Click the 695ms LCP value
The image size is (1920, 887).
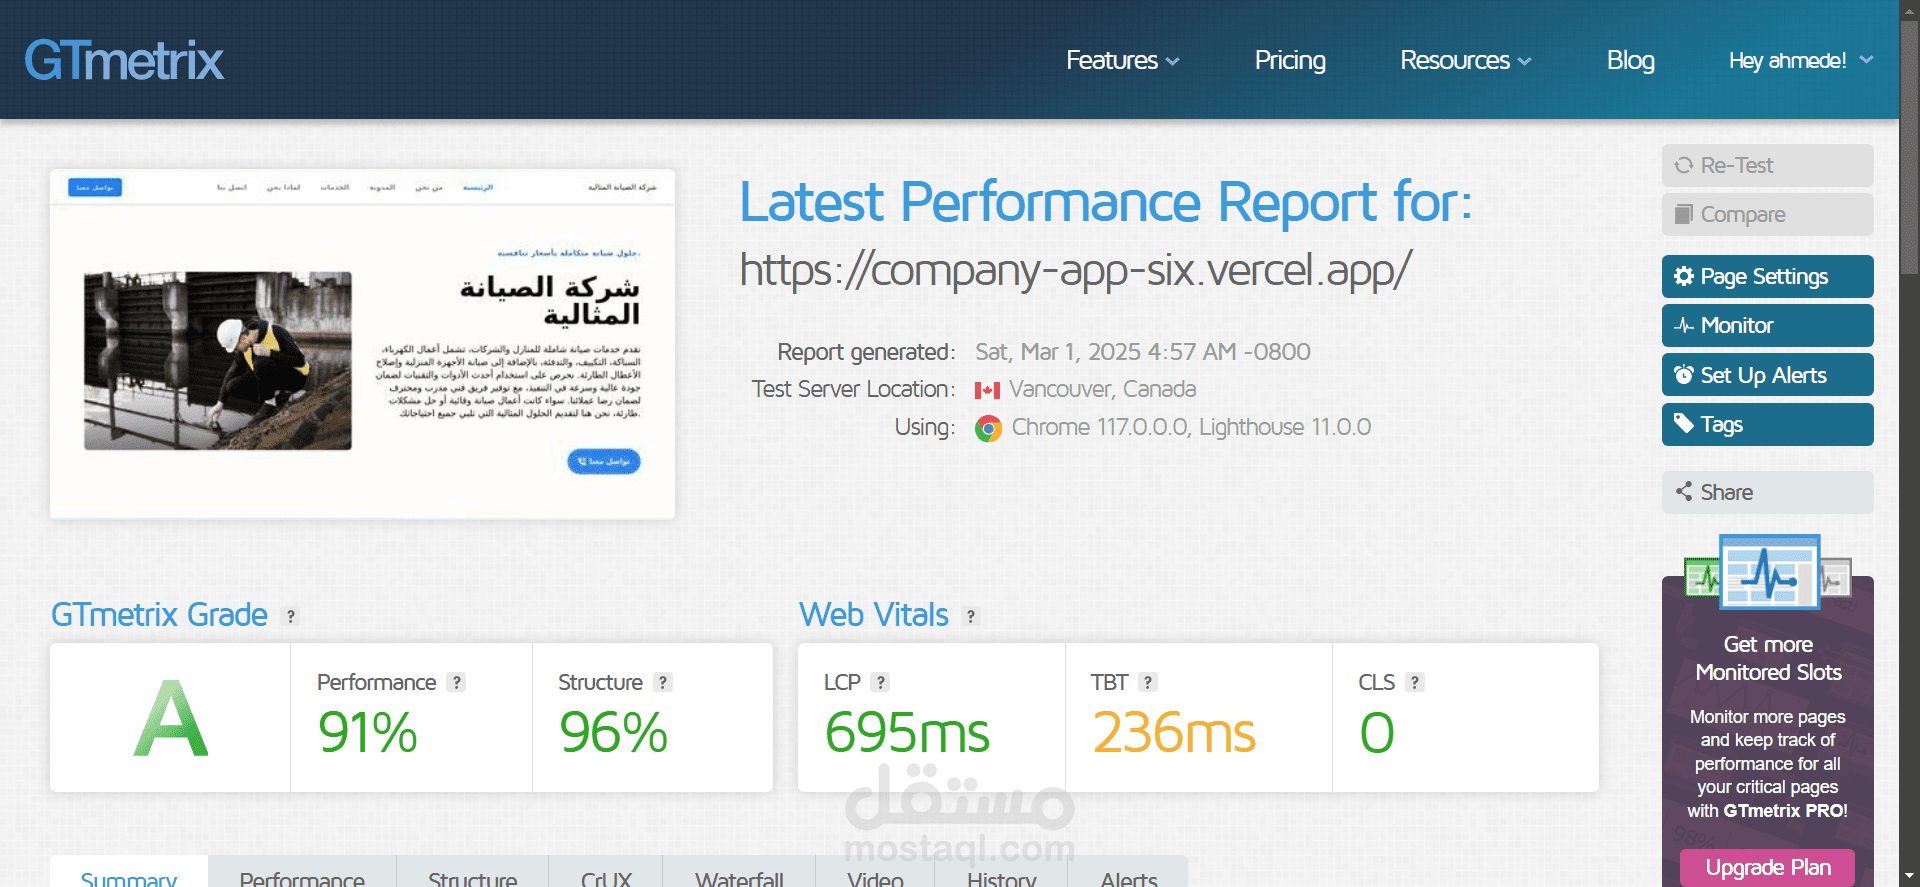(907, 732)
